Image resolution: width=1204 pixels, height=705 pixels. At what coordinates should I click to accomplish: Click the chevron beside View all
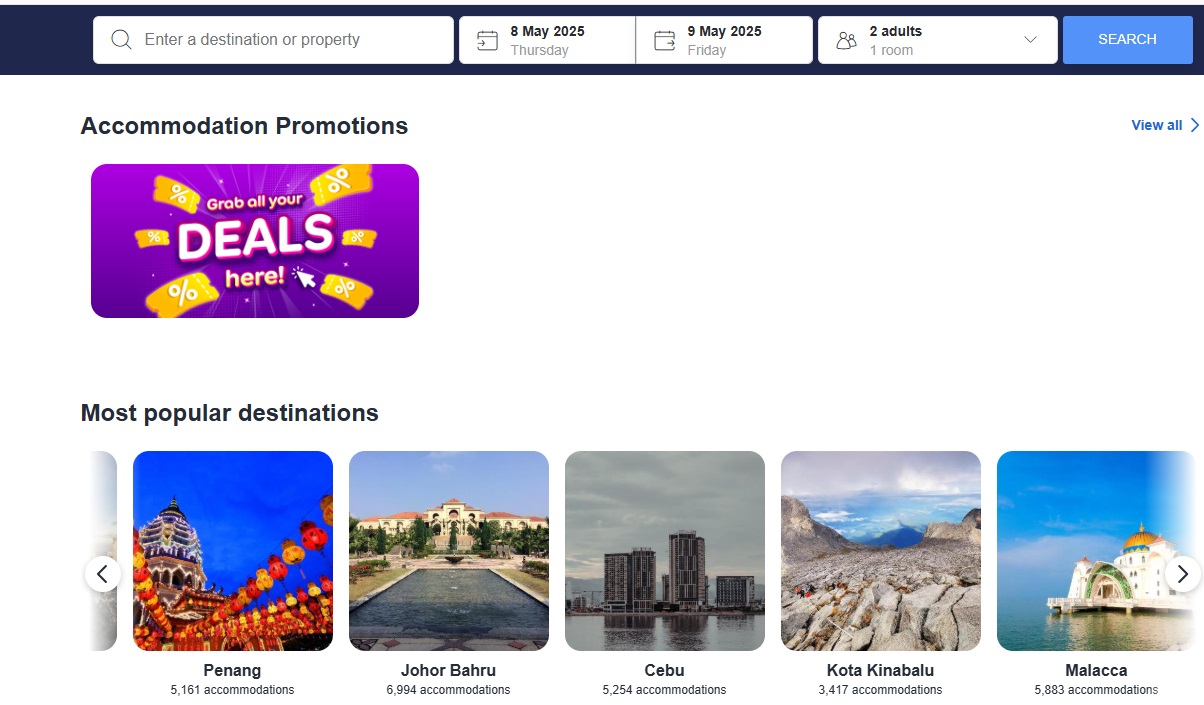click(1194, 125)
